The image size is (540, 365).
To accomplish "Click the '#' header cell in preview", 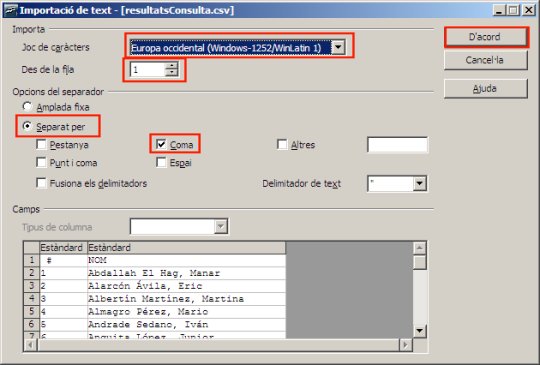I will click(64, 260).
